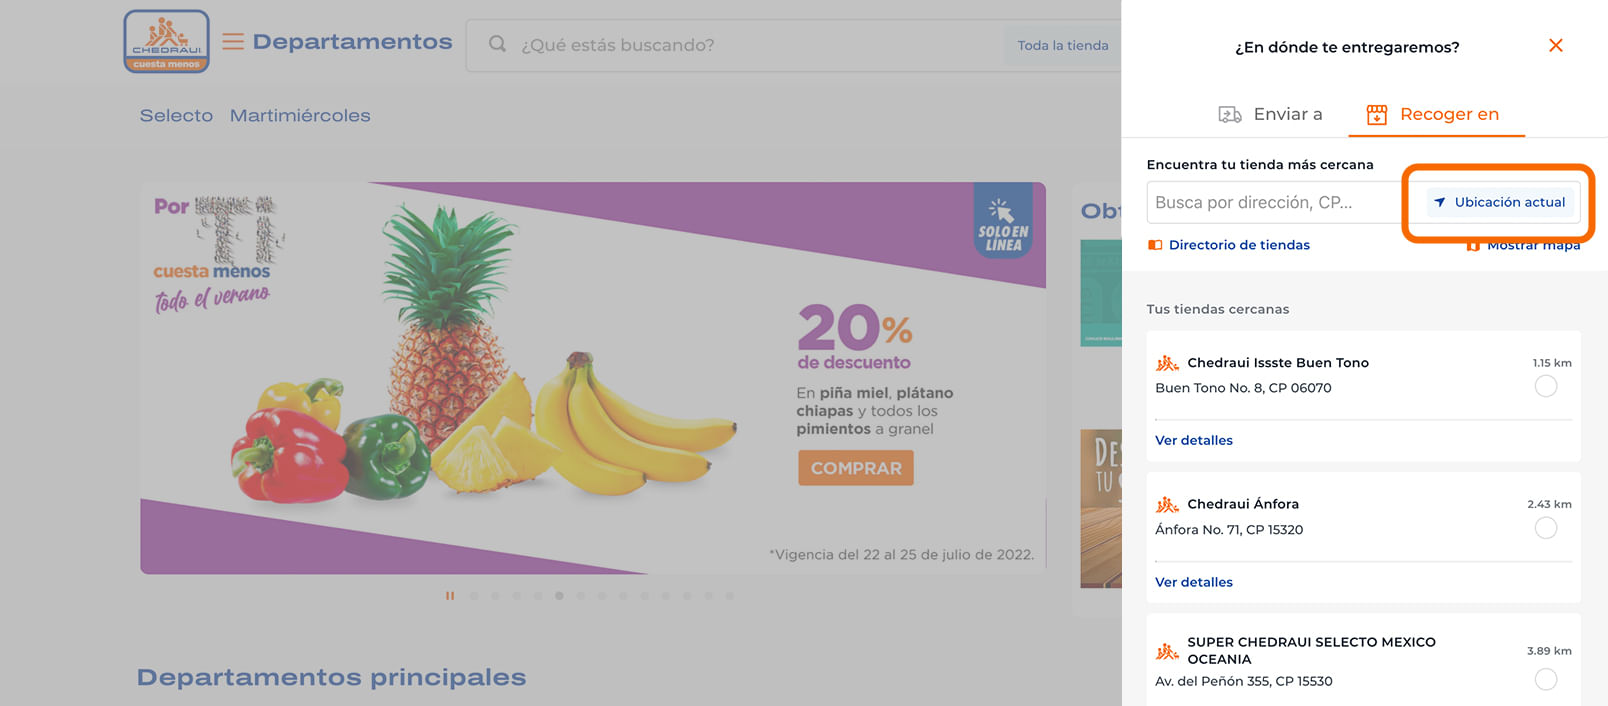The width and height of the screenshot is (1608, 706).
Task: Click the Chedraui logo icon
Action: point(166,41)
